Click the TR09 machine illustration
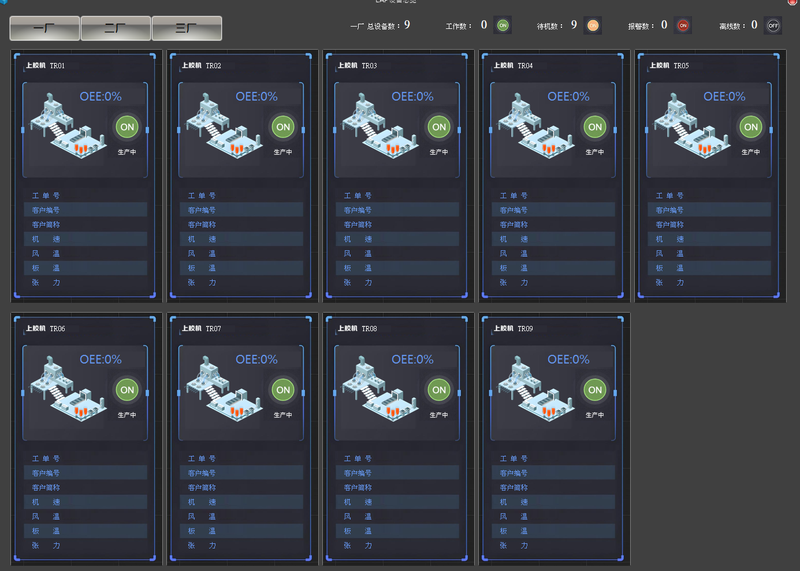 point(533,390)
